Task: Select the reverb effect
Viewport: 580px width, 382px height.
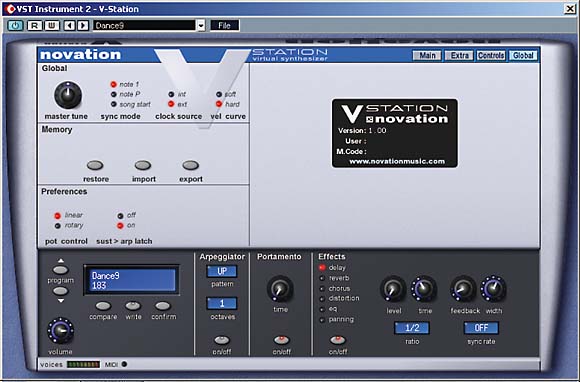Action: (322, 278)
